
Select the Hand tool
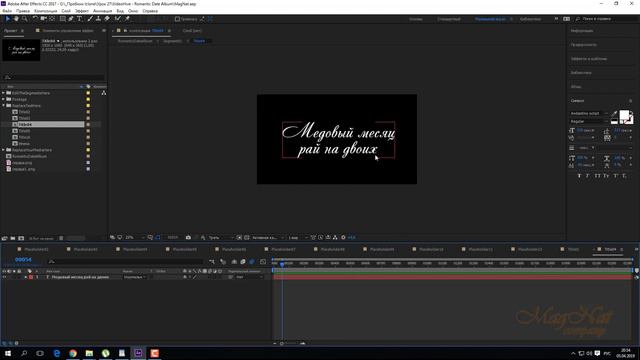[16, 19]
